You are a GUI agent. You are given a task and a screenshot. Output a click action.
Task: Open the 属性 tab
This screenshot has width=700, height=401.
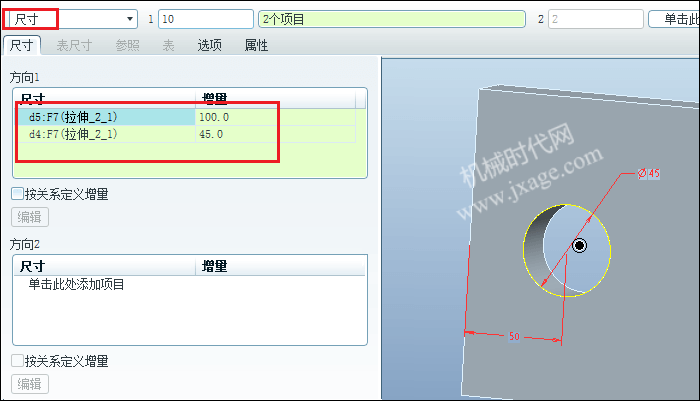tap(256, 45)
